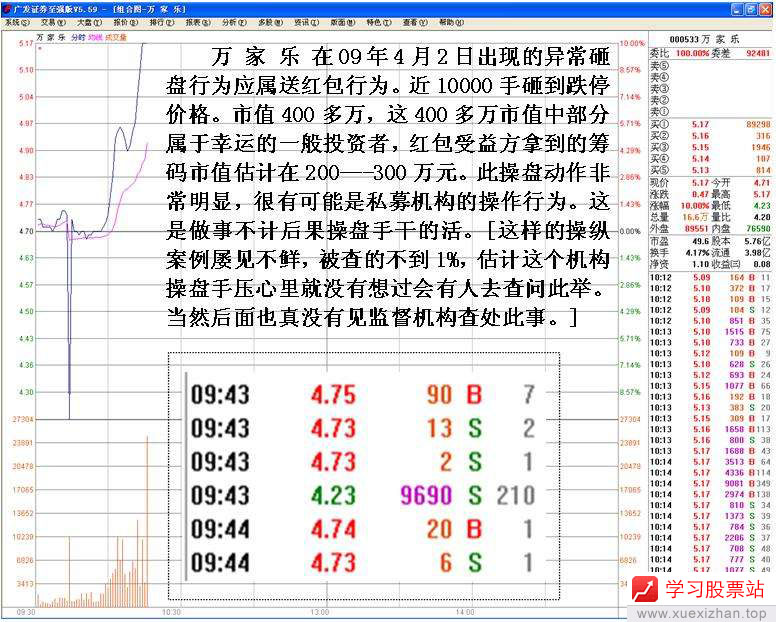The height and width of the screenshot is (622, 776).
Task: Click the 10:13 tick with volume 1515
Action: (x=710, y=332)
